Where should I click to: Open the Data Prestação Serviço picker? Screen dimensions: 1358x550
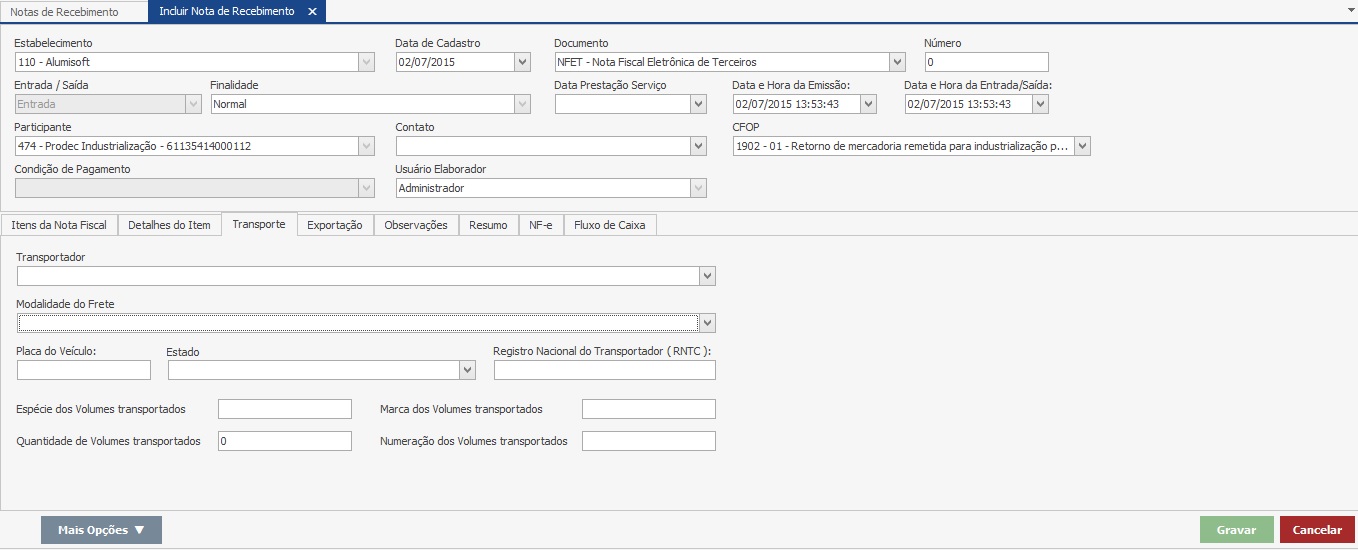point(698,104)
